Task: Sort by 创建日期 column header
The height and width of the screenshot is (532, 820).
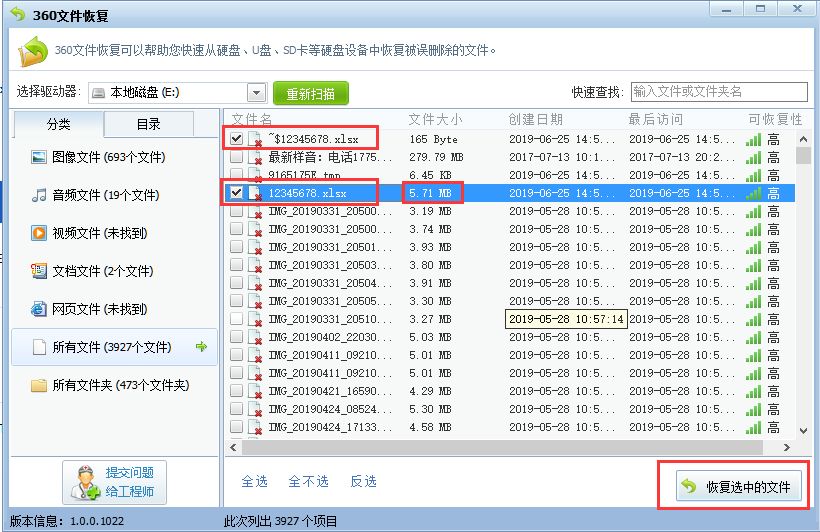Action: (536, 120)
